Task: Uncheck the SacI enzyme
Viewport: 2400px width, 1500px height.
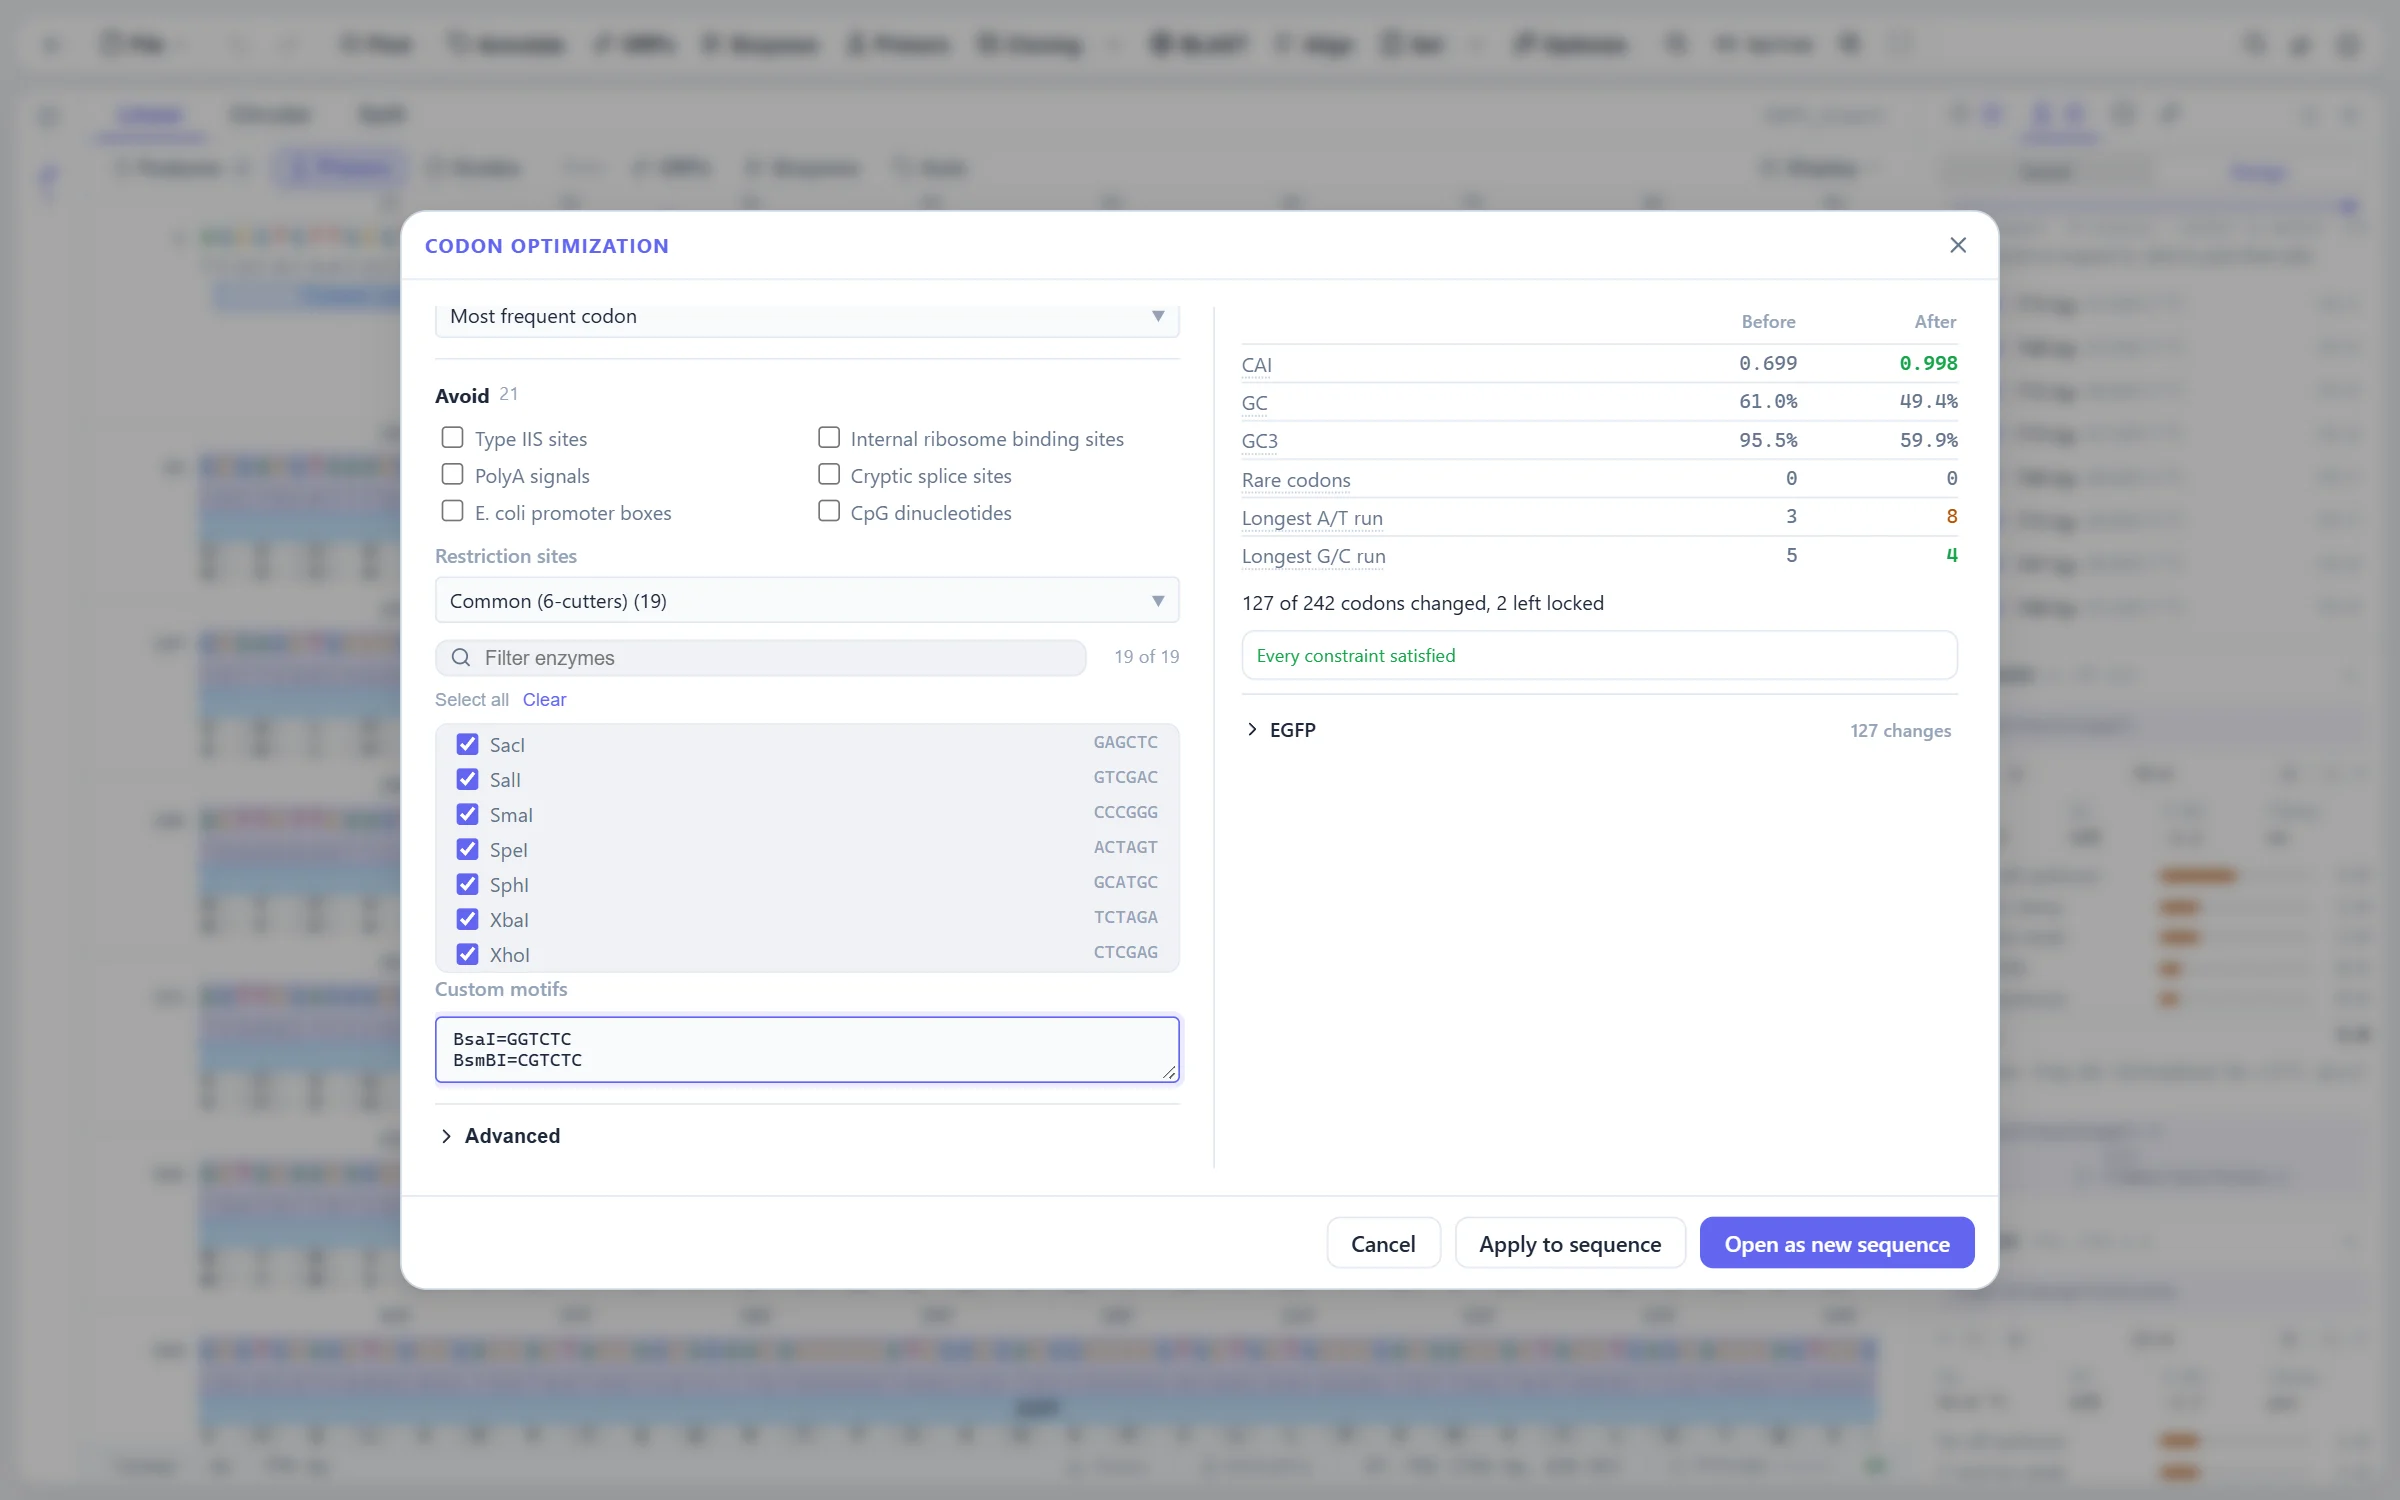Action: coord(467,744)
